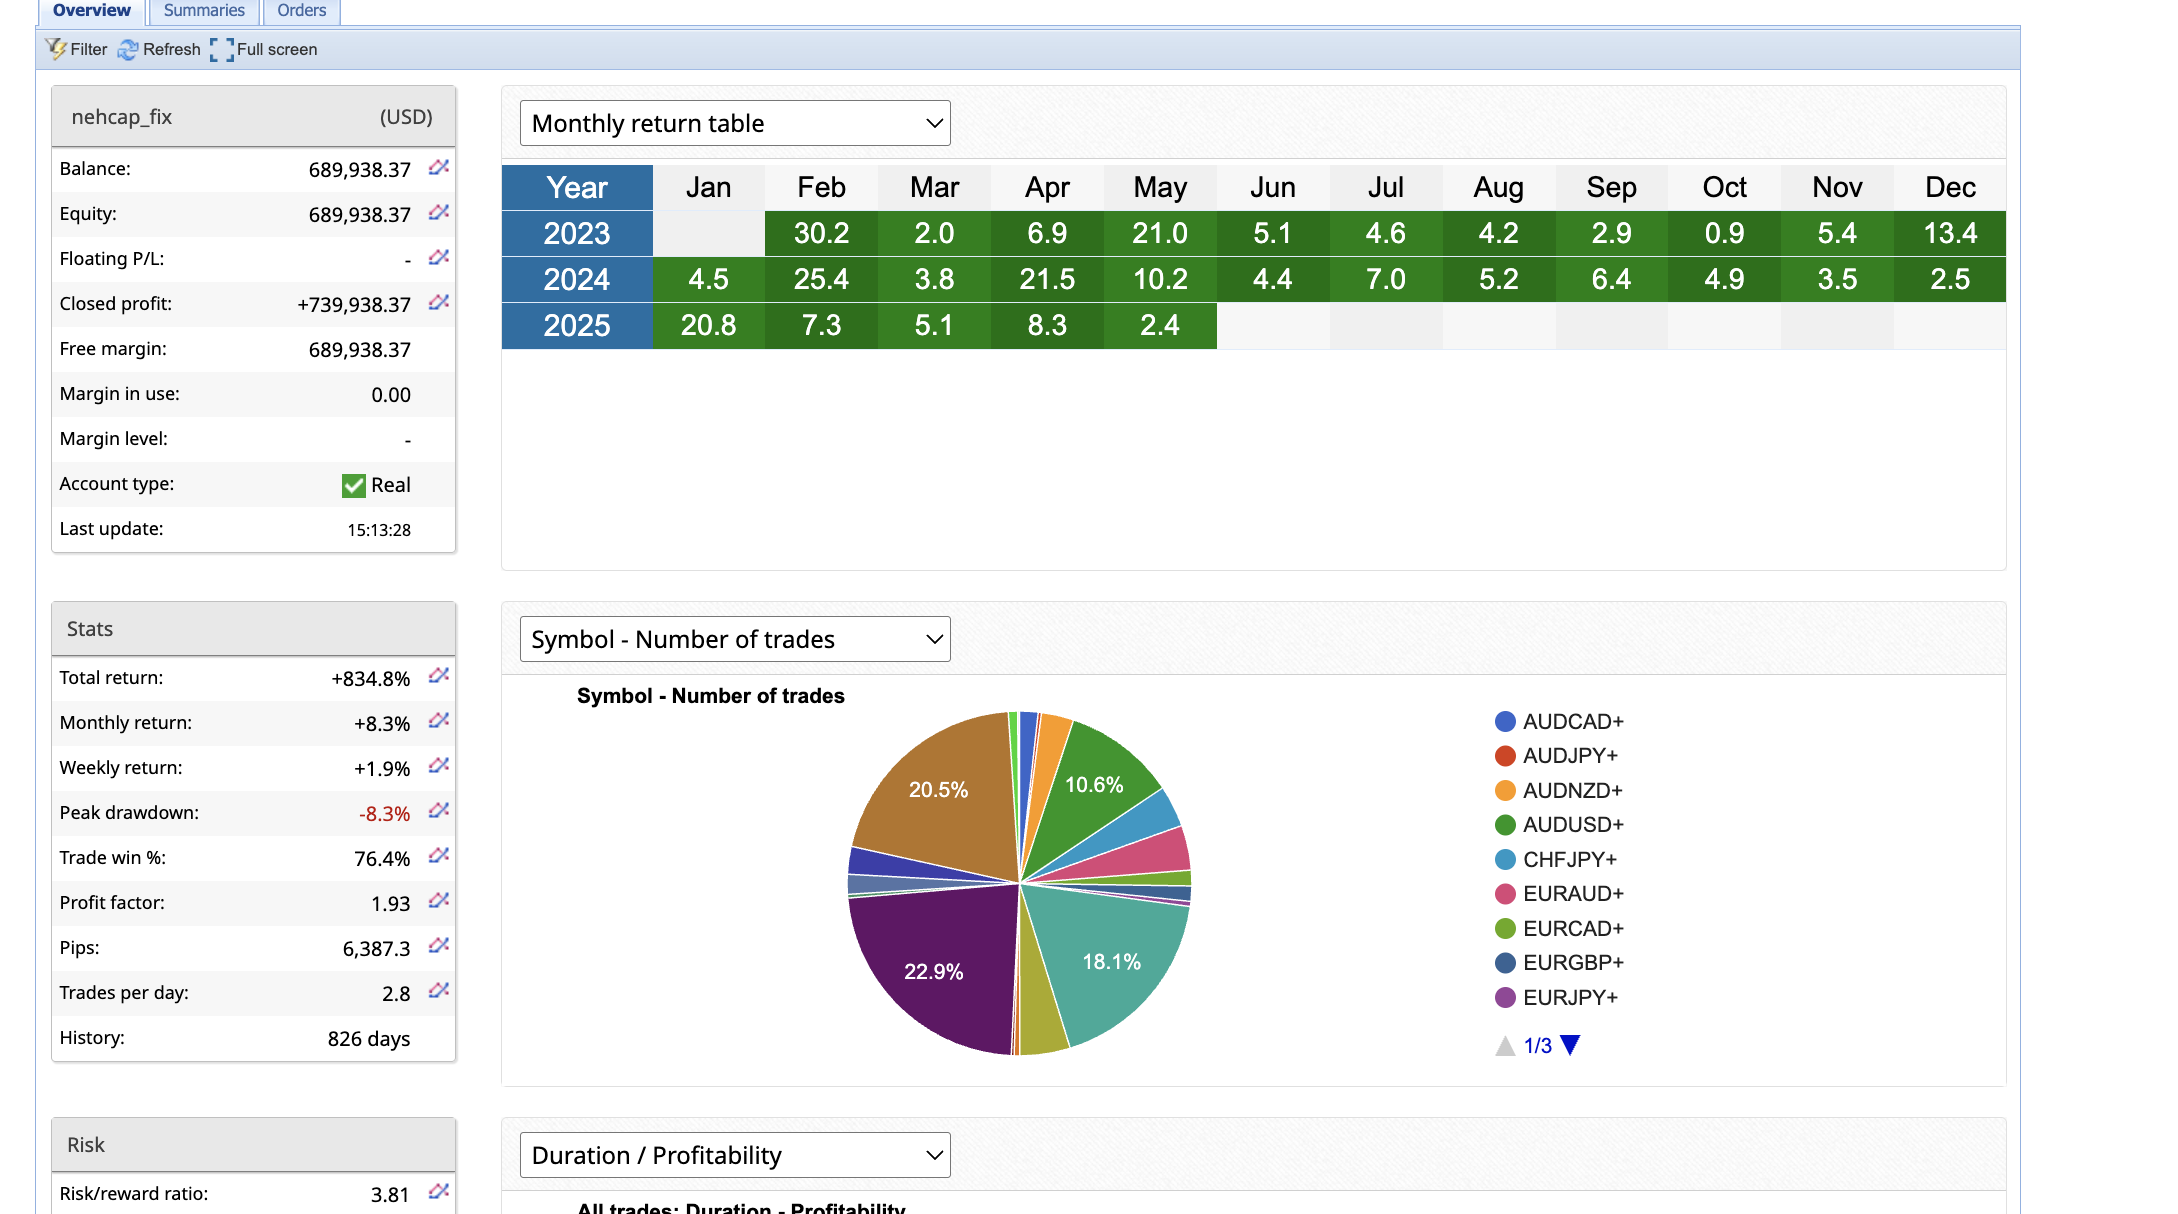
Task: Open the Duration / Profitability dropdown
Action: [735, 1155]
